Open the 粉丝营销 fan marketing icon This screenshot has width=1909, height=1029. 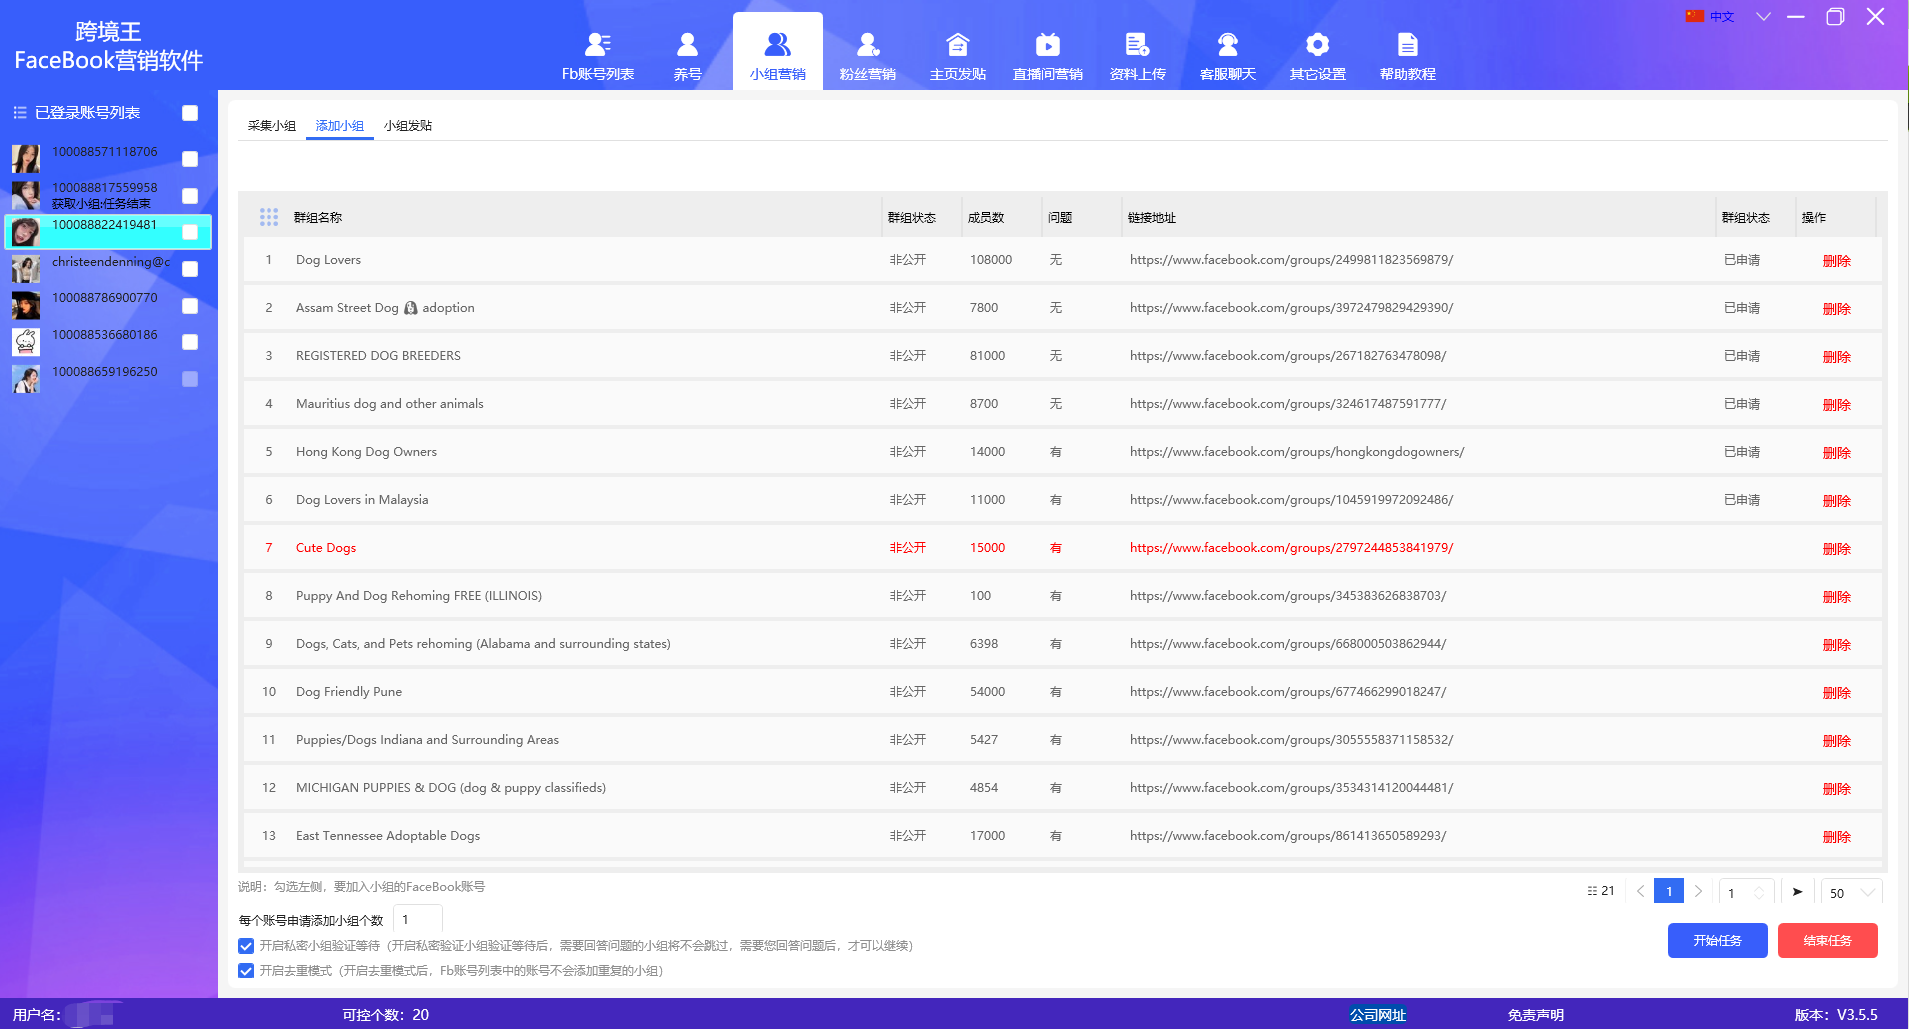[x=867, y=45]
